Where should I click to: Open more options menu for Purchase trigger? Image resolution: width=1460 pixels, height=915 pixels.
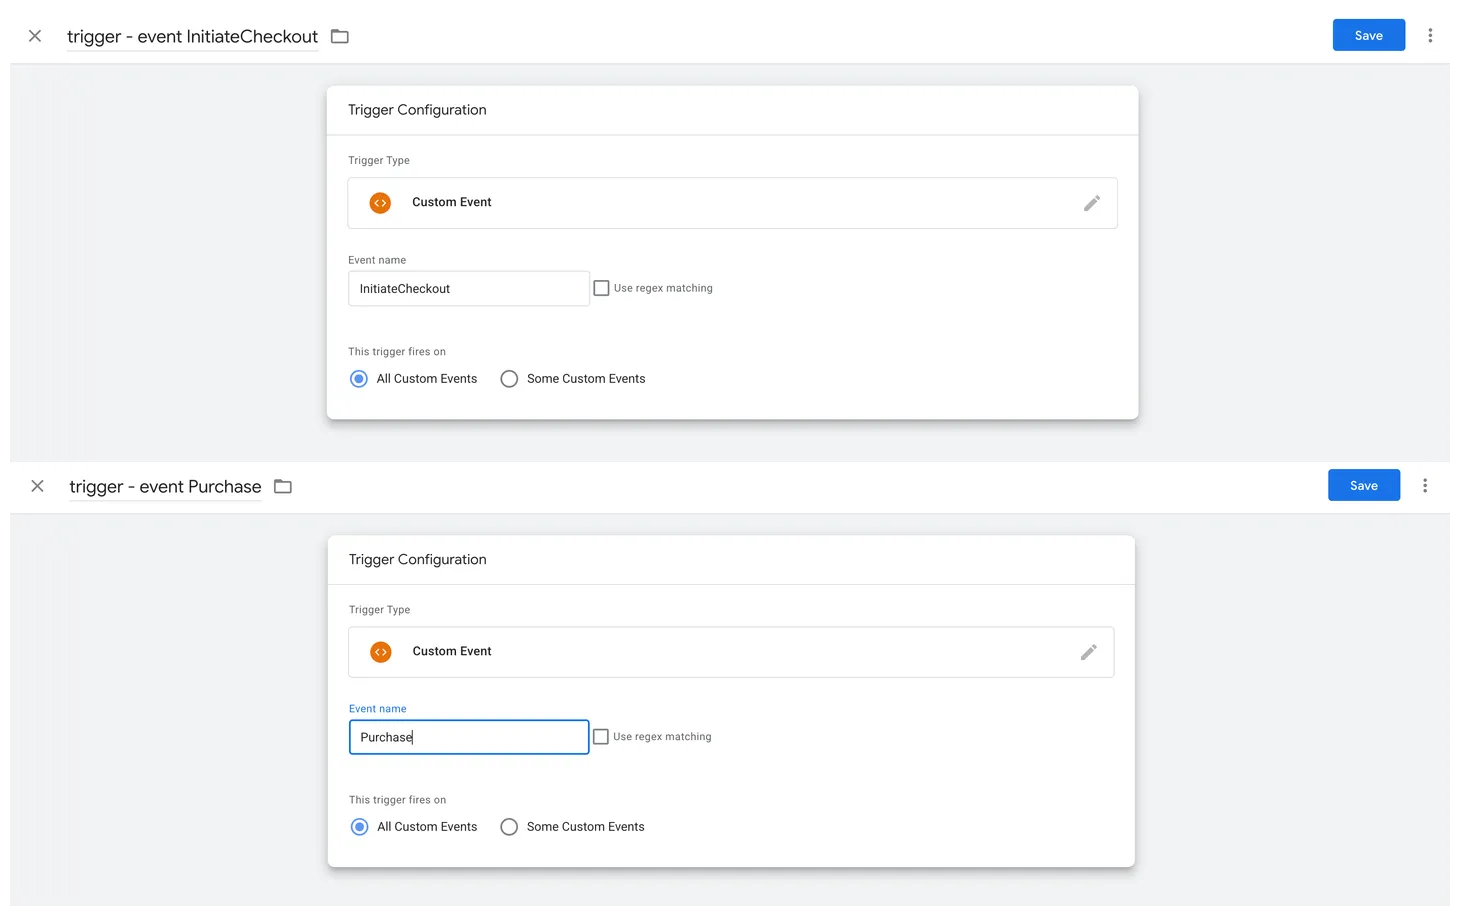coord(1425,485)
